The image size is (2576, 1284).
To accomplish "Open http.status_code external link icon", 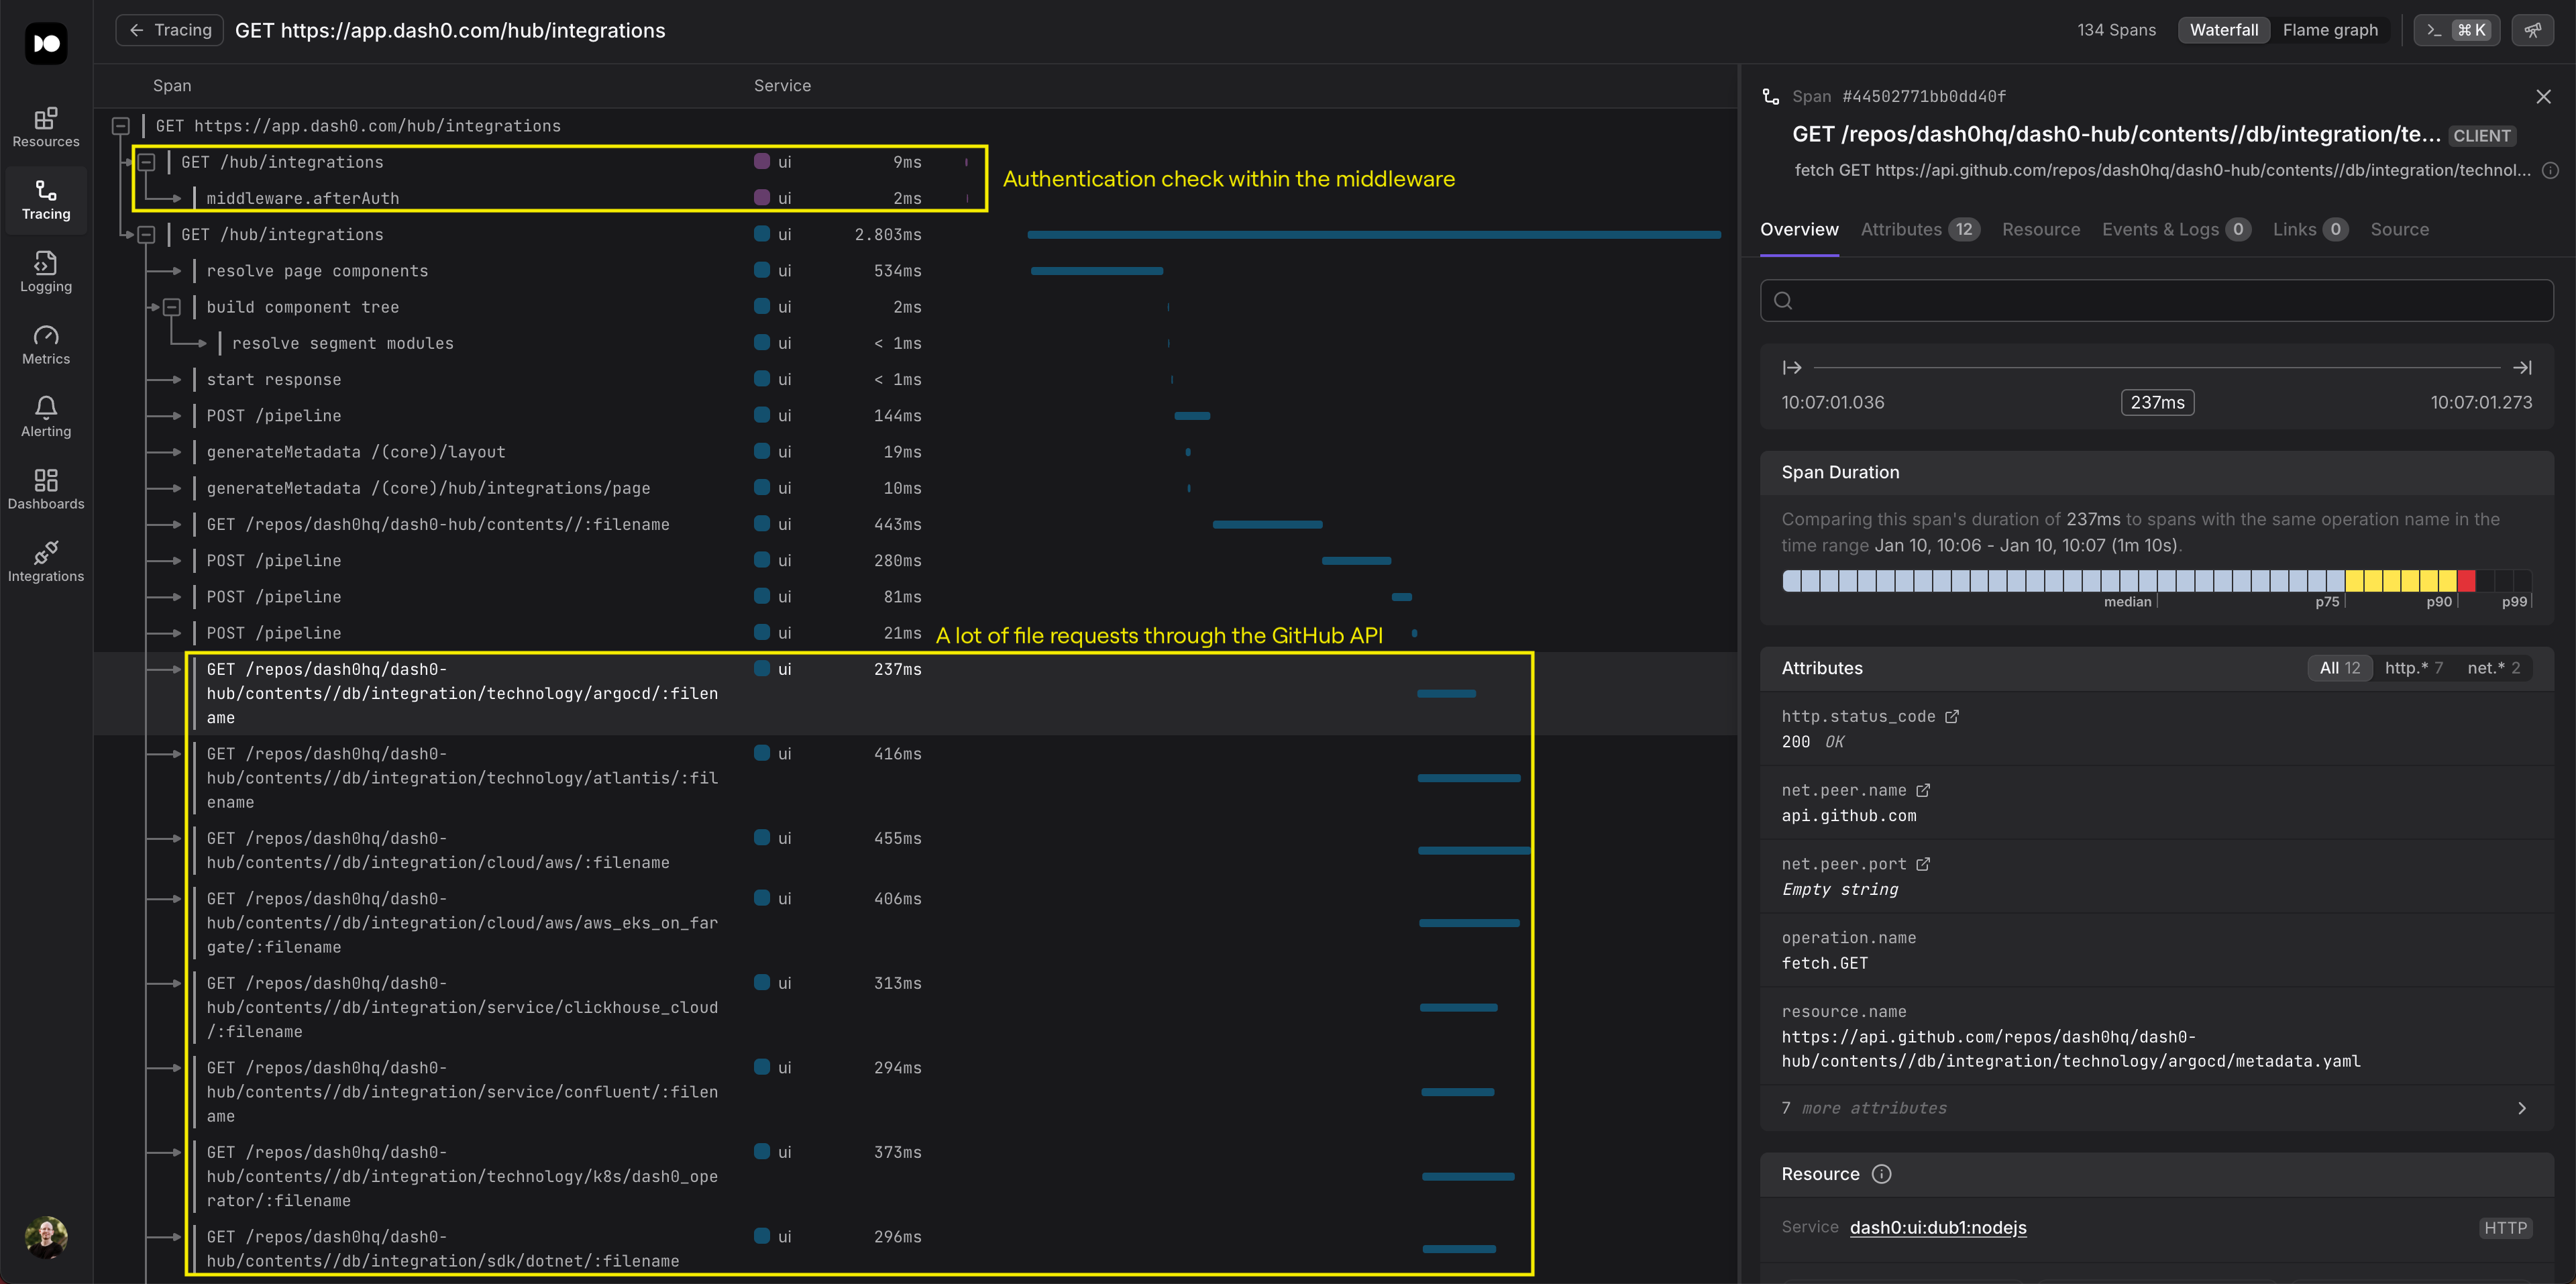I will [1951, 716].
